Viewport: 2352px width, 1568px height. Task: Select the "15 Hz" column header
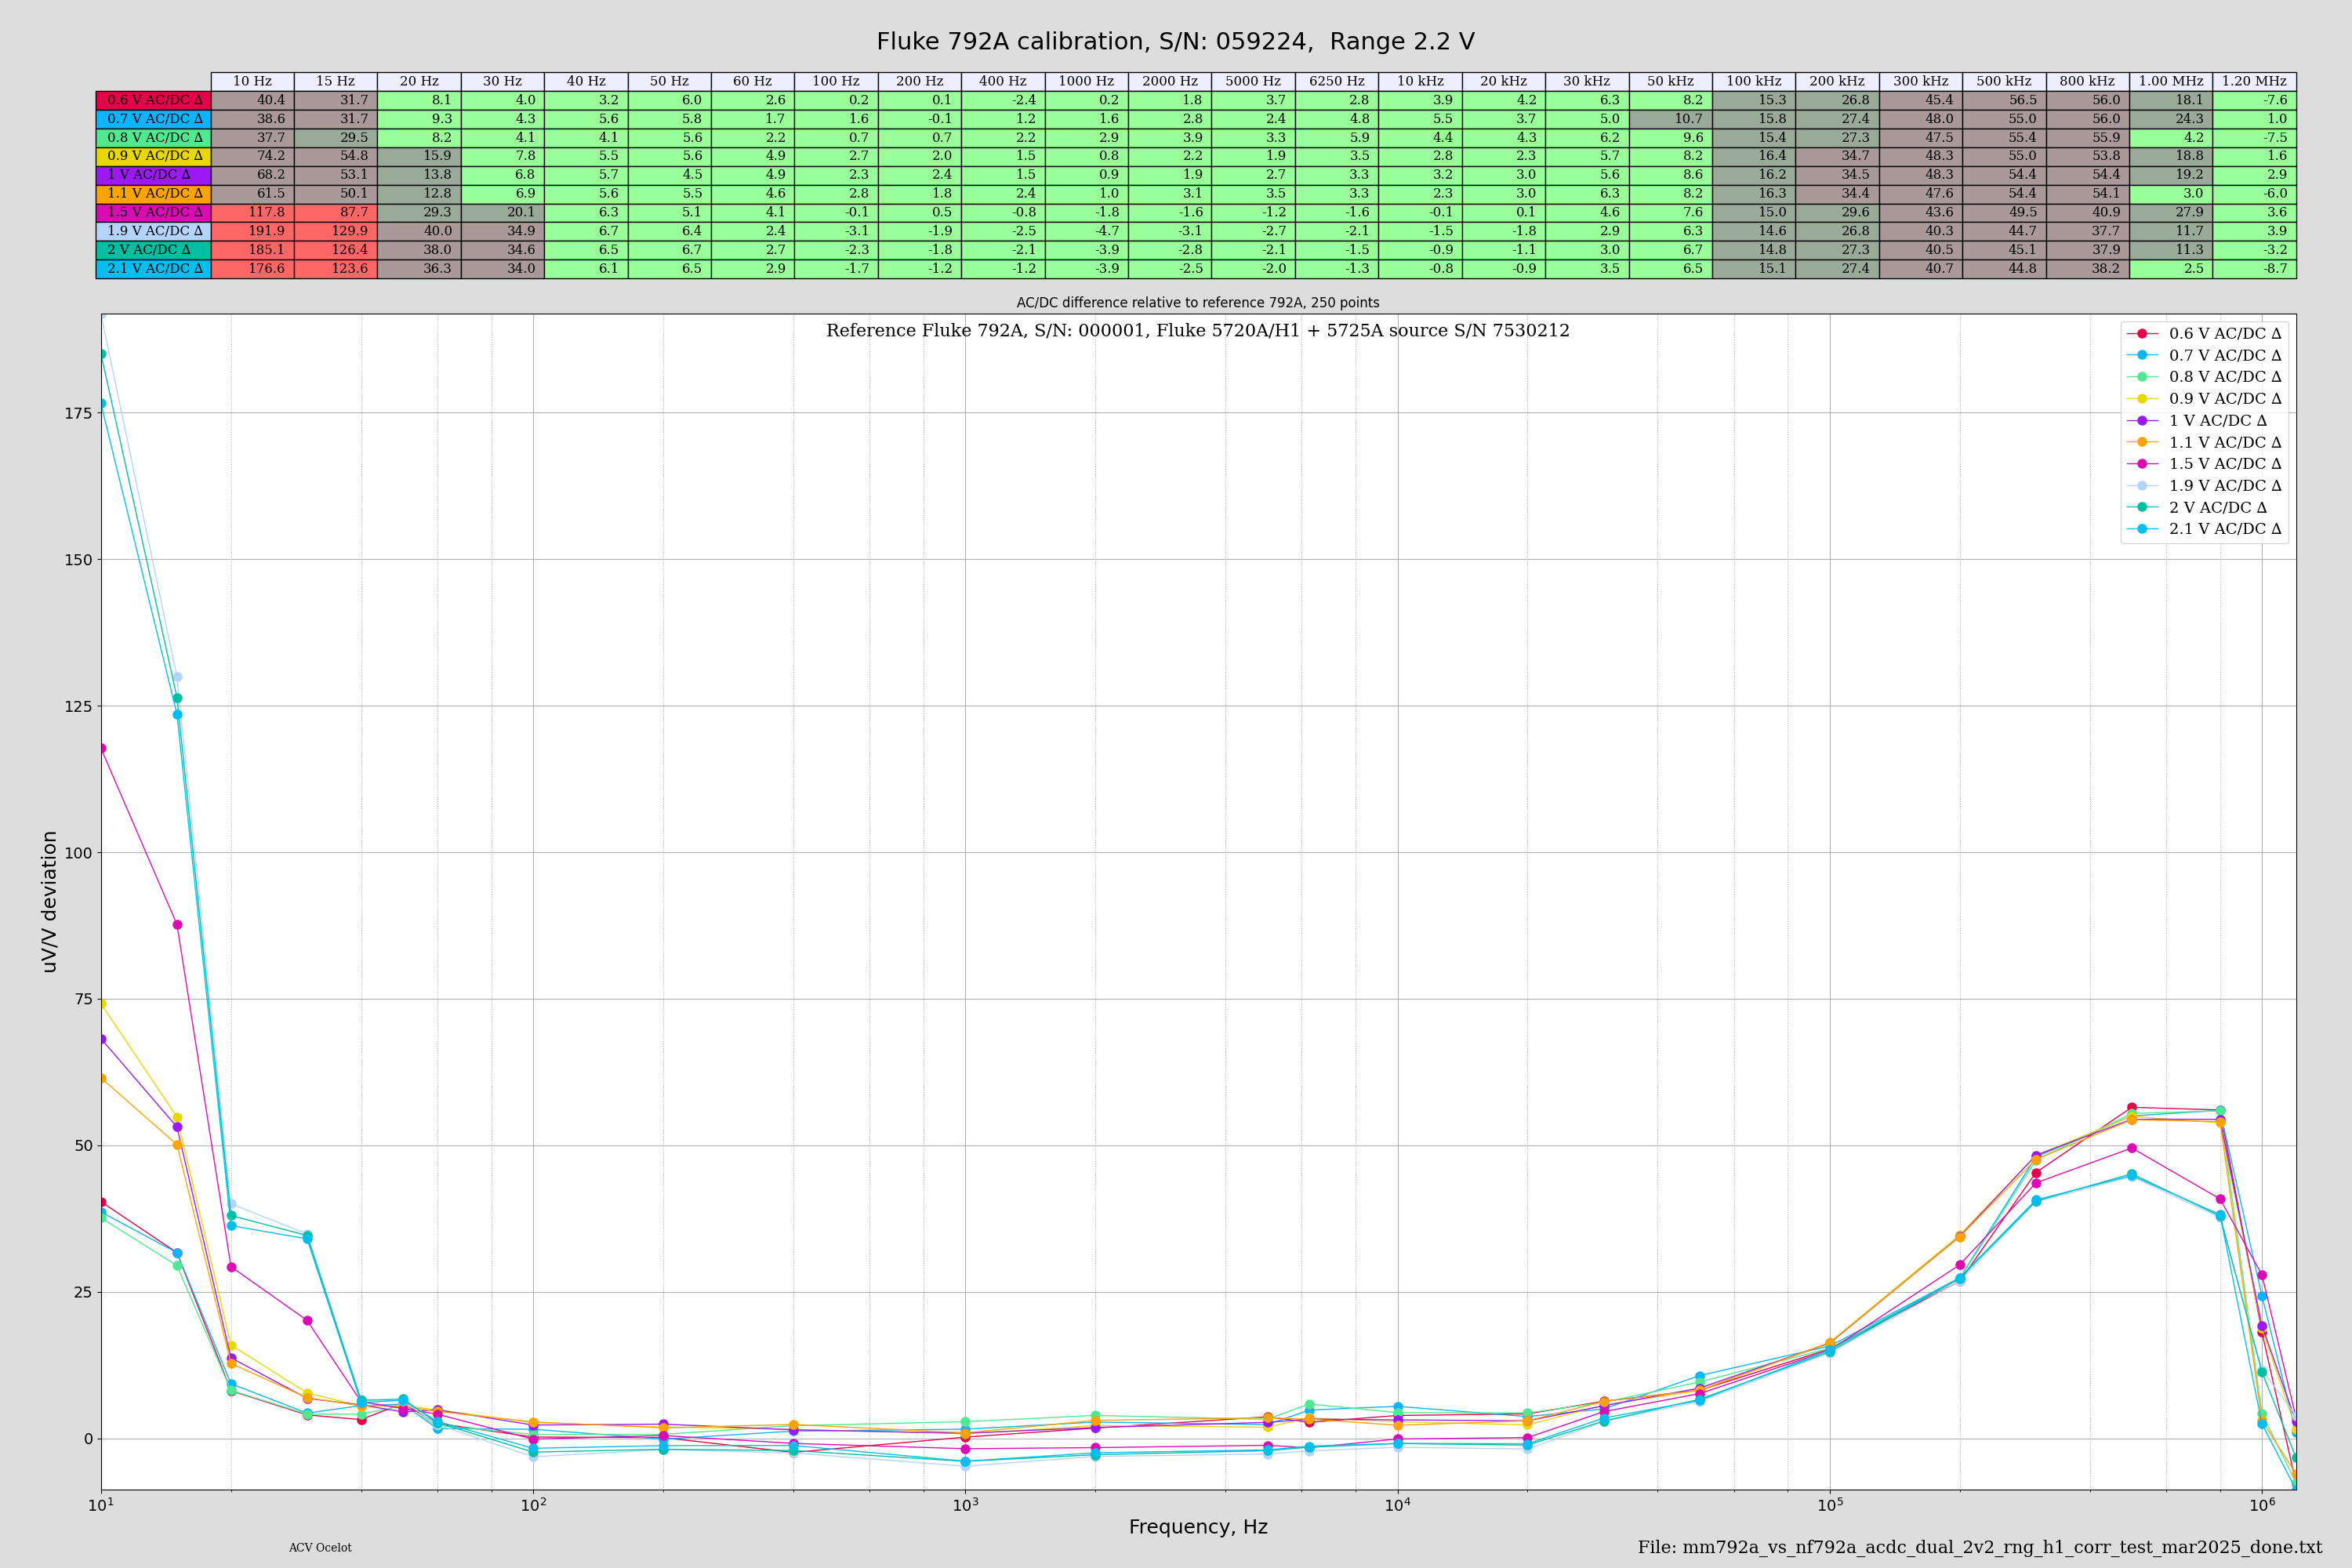(336, 81)
